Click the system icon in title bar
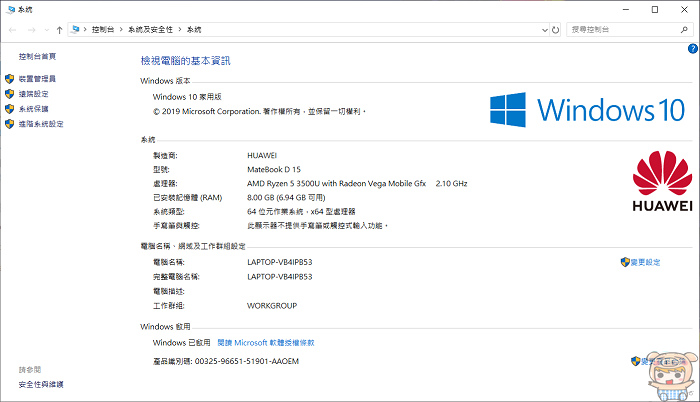The width and height of the screenshot is (700, 402). [x=11, y=9]
